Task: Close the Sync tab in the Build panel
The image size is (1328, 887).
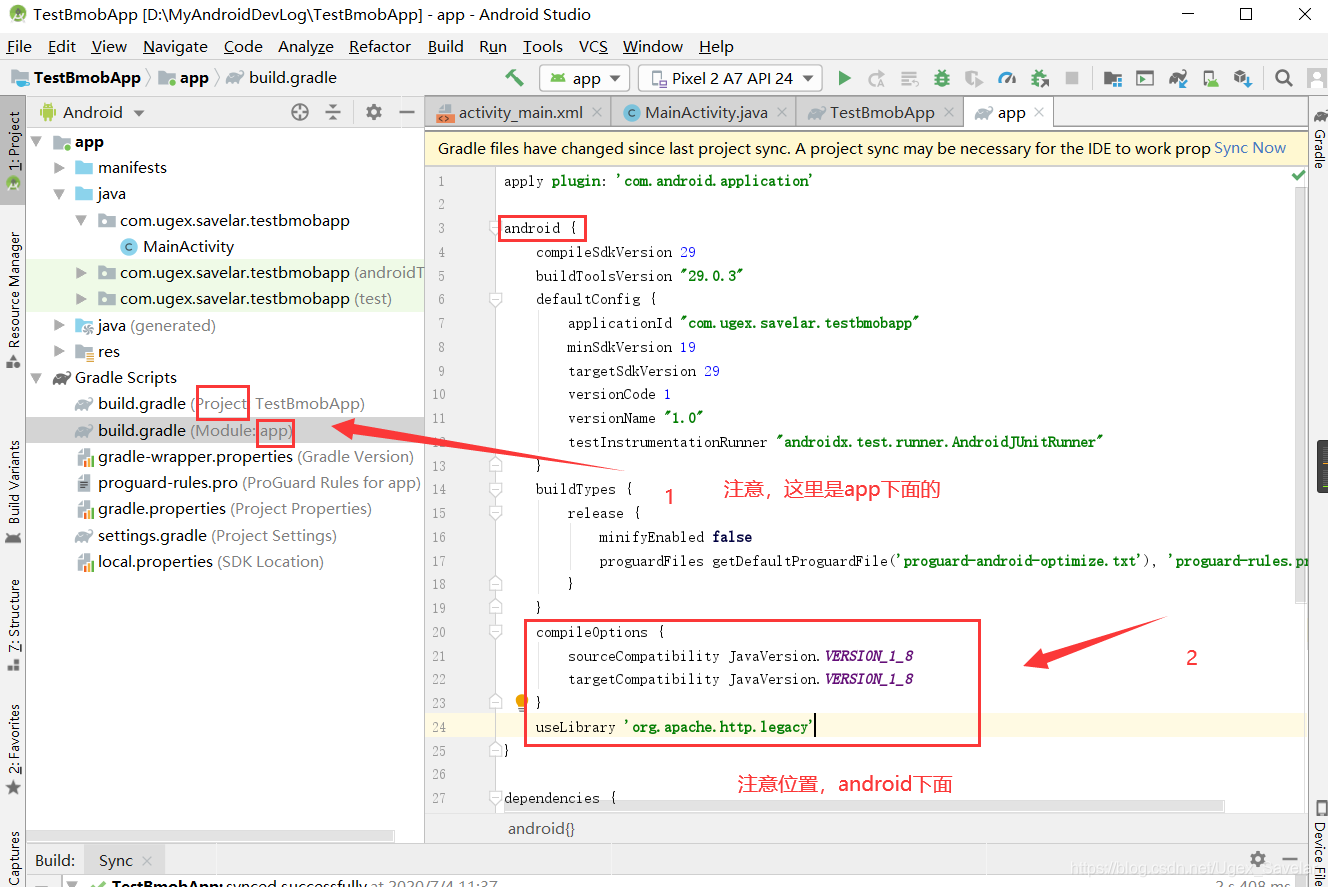Action: (x=147, y=860)
